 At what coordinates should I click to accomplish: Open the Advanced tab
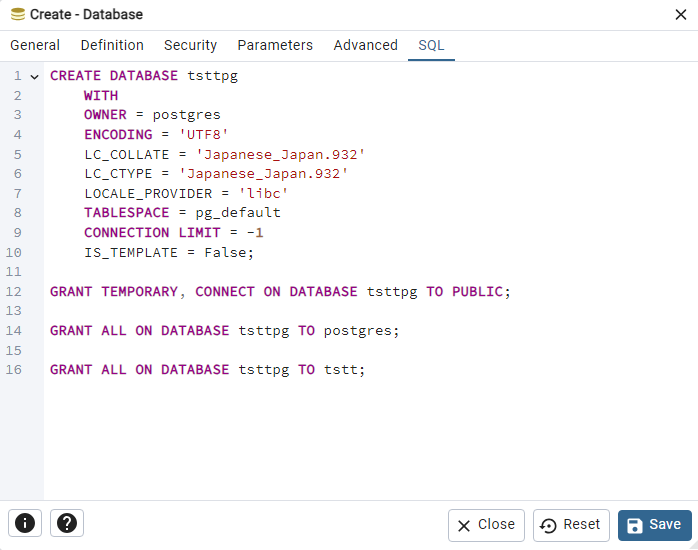click(365, 45)
